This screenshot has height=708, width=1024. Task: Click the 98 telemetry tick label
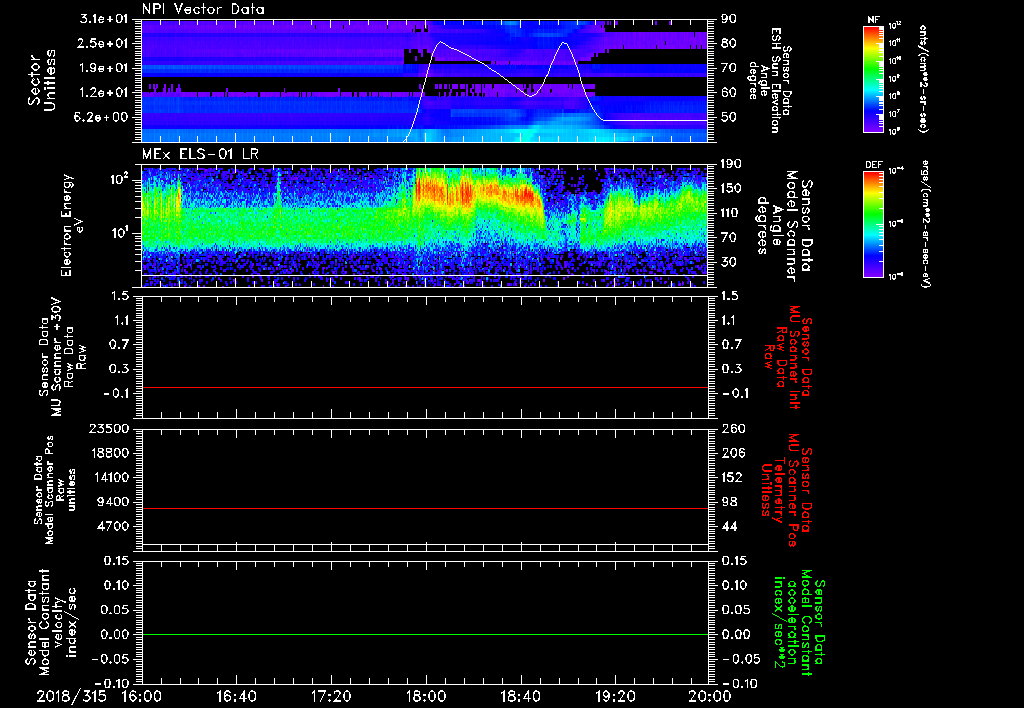pyautogui.click(x=729, y=502)
